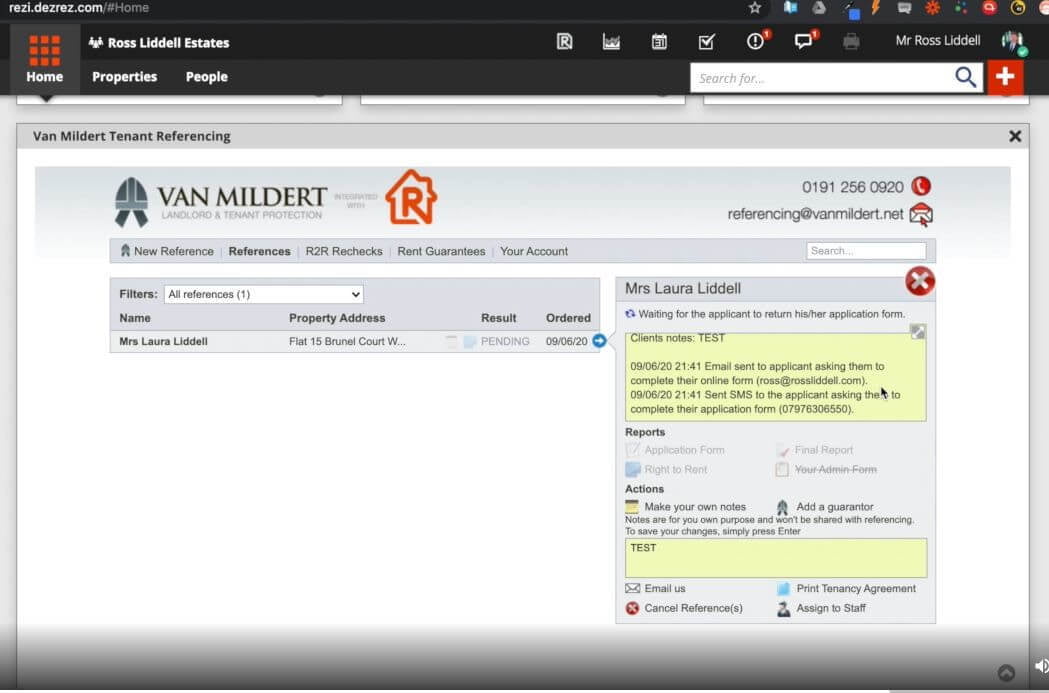Click the Final Report icon

point(782,450)
